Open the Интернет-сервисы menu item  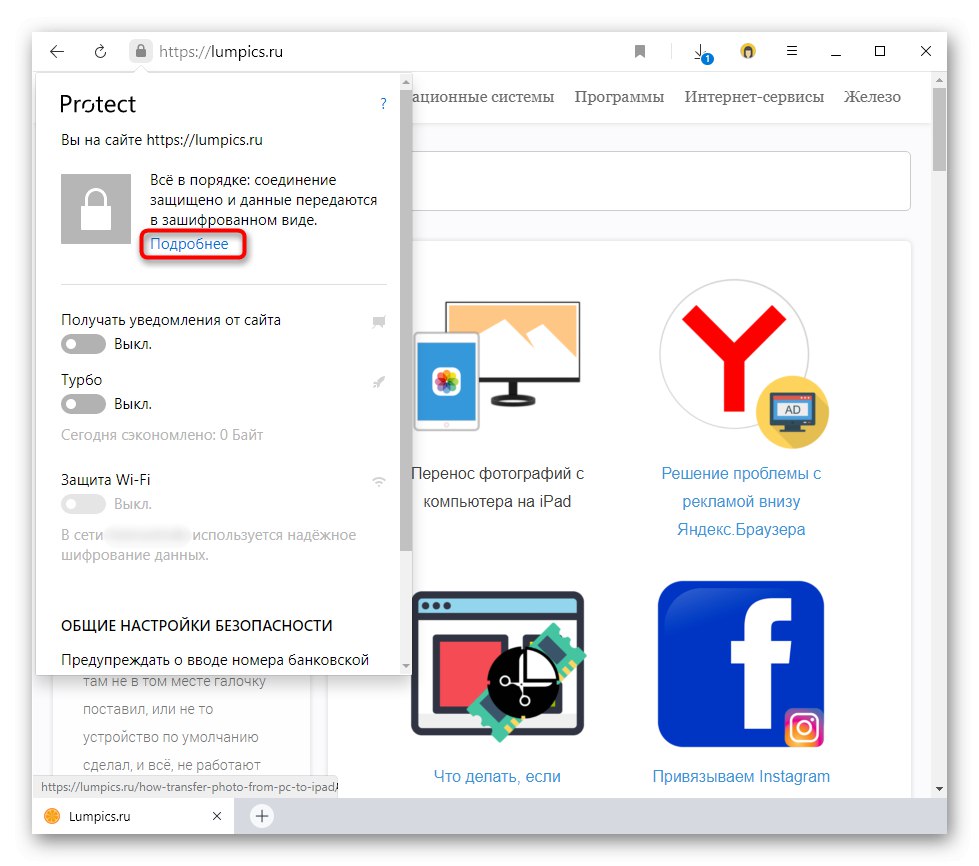(754, 97)
